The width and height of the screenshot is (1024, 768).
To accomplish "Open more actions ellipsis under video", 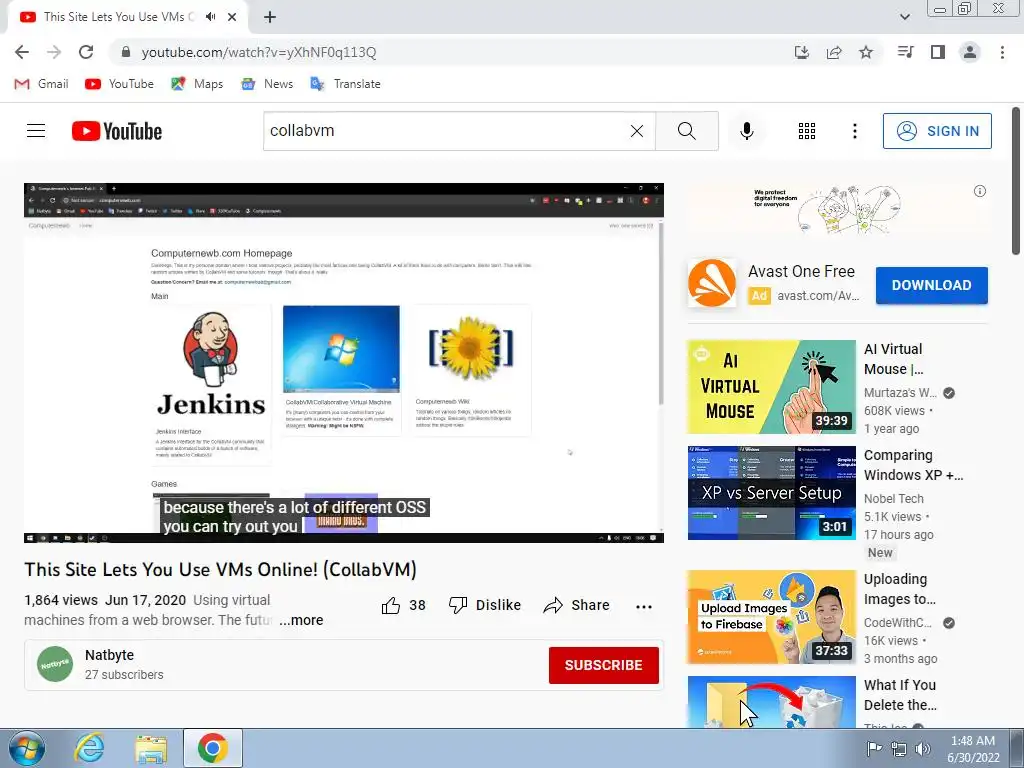I will pyautogui.click(x=643, y=606).
